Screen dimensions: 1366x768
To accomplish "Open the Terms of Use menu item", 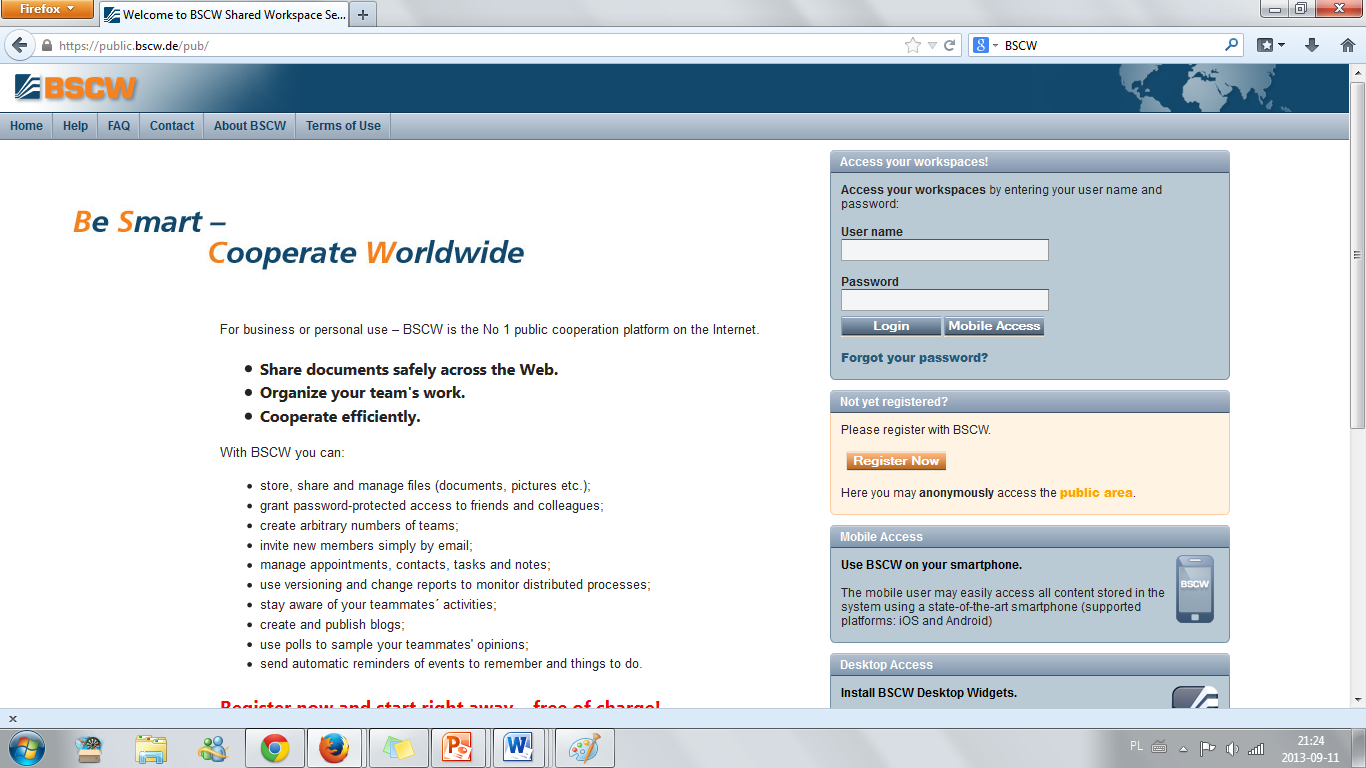I will [343, 126].
